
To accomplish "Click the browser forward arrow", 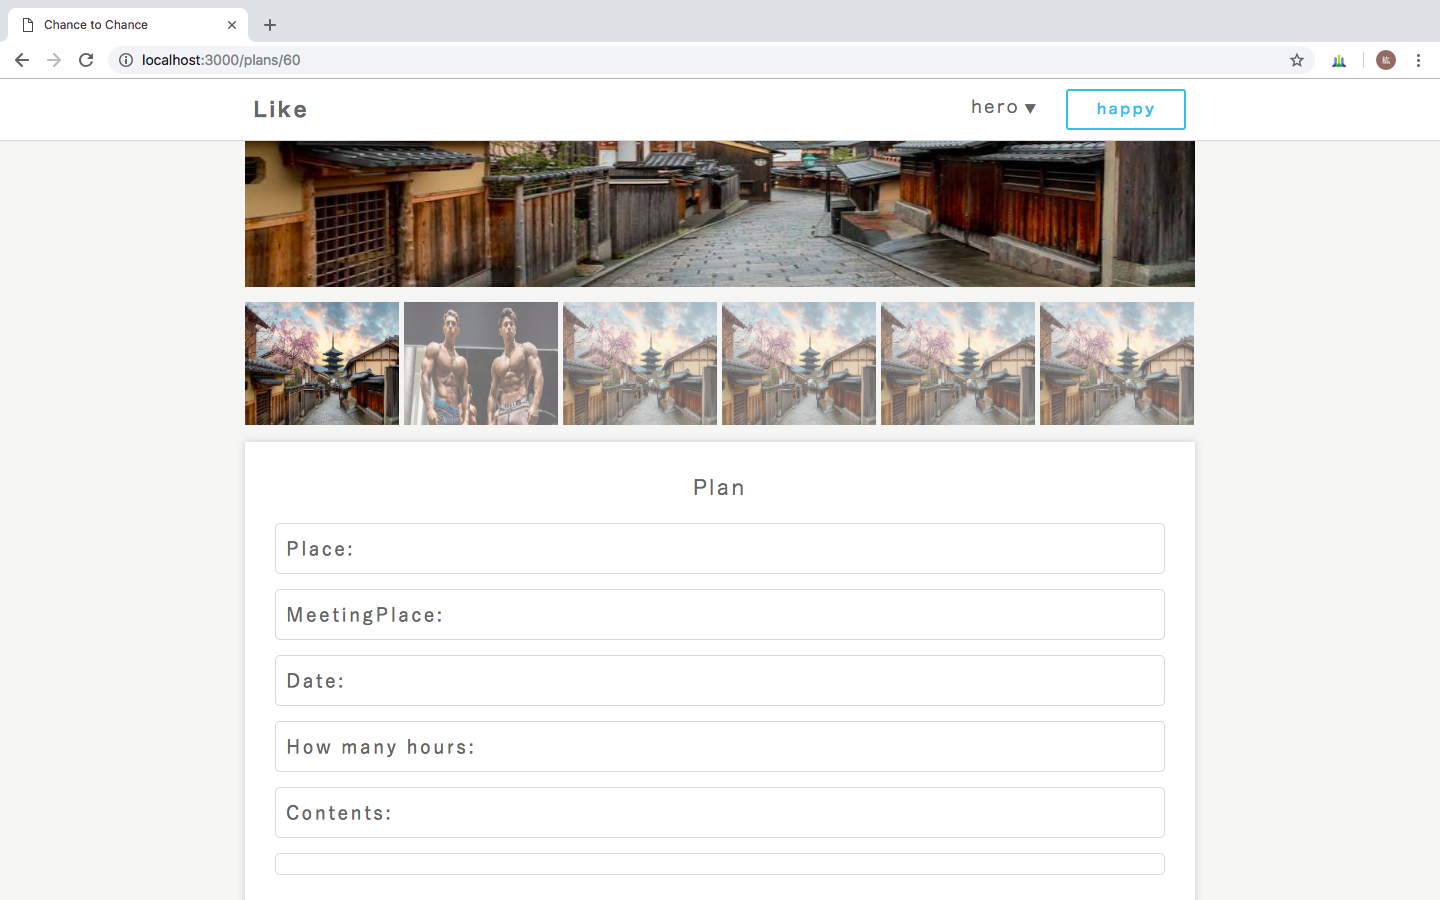I will [x=54, y=60].
